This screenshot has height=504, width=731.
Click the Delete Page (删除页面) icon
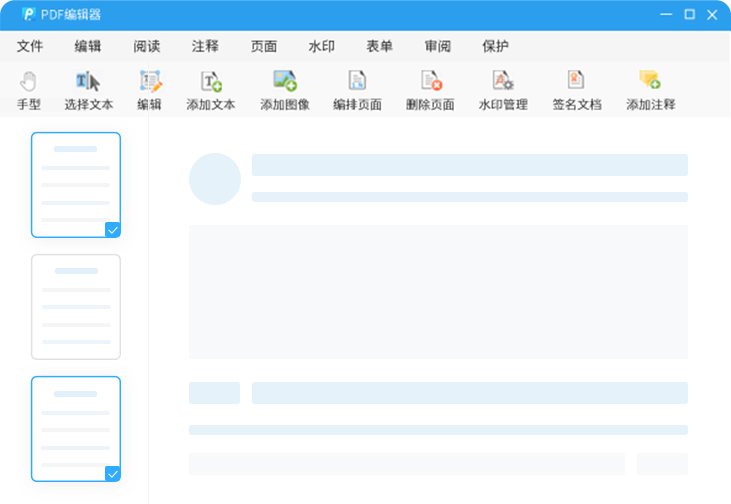tap(430, 81)
